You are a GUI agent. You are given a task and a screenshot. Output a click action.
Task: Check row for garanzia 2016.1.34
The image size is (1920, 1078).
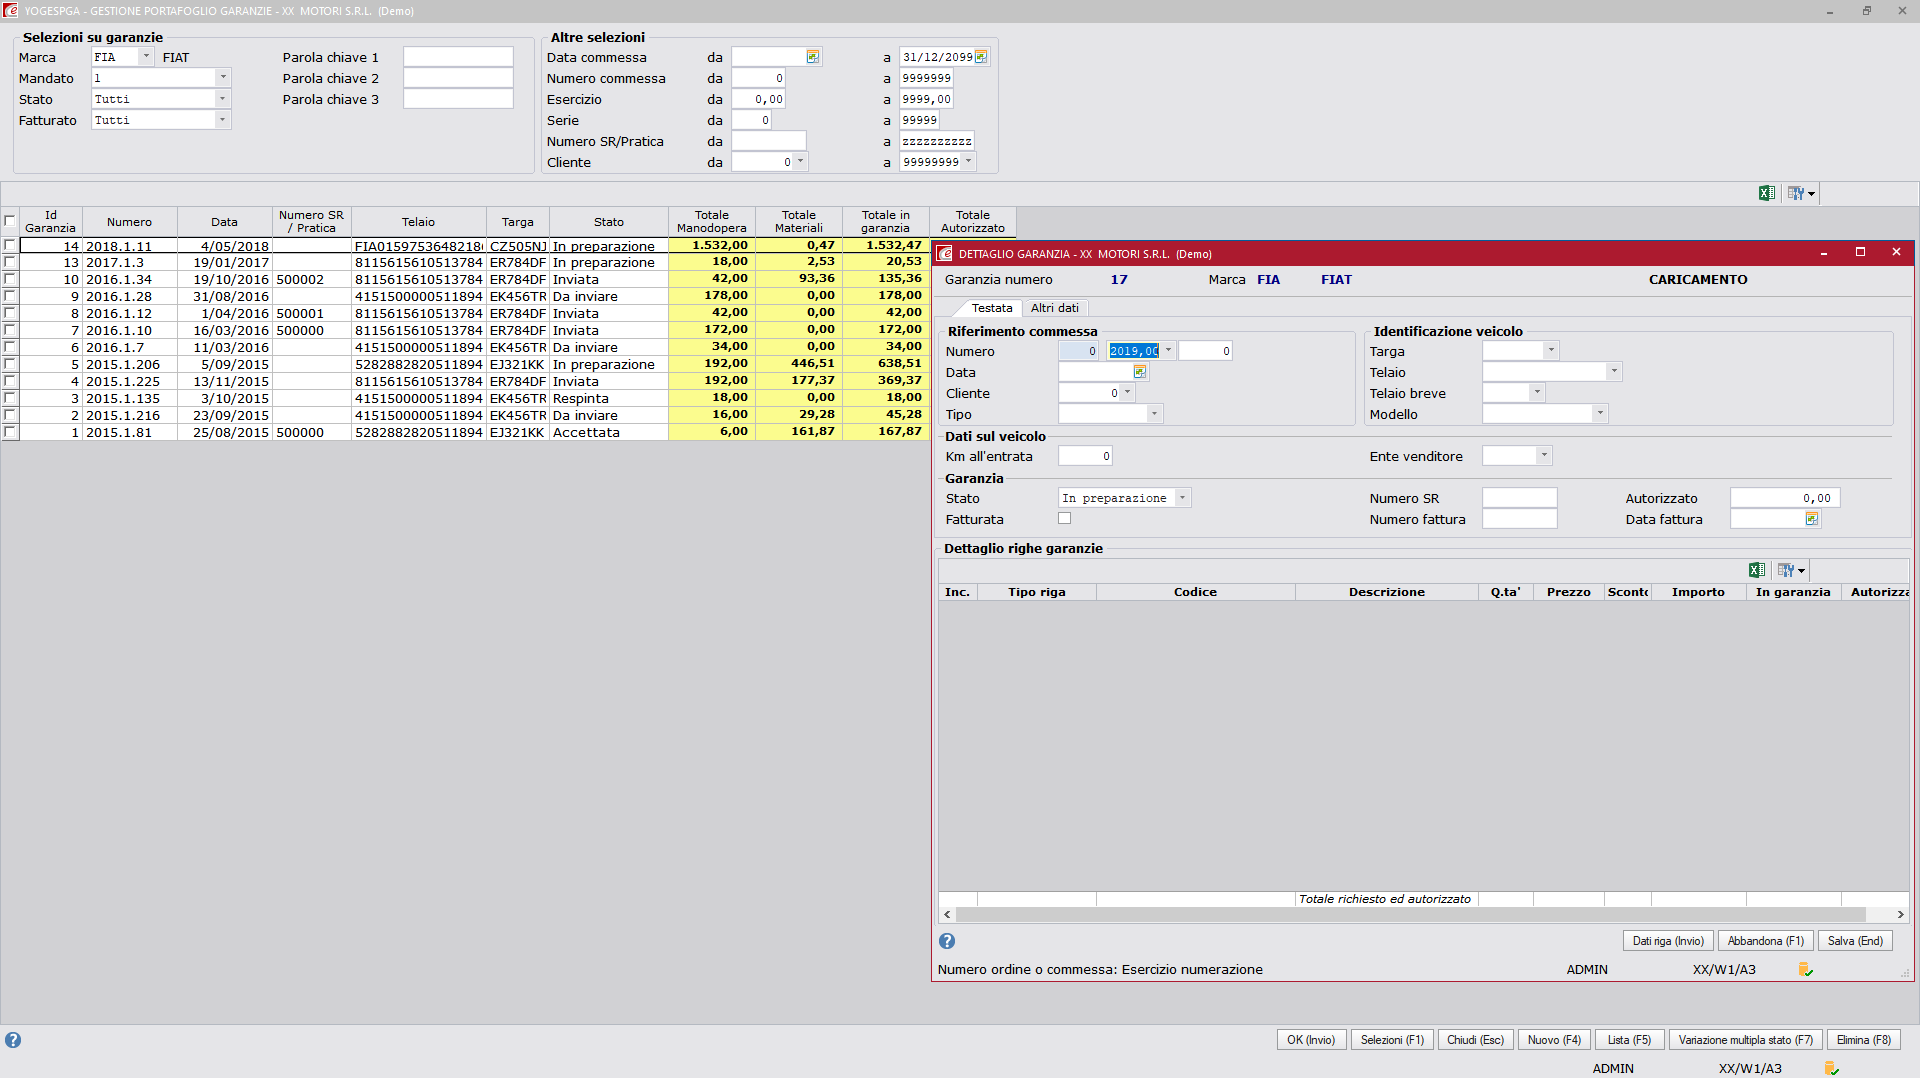tap(10, 279)
